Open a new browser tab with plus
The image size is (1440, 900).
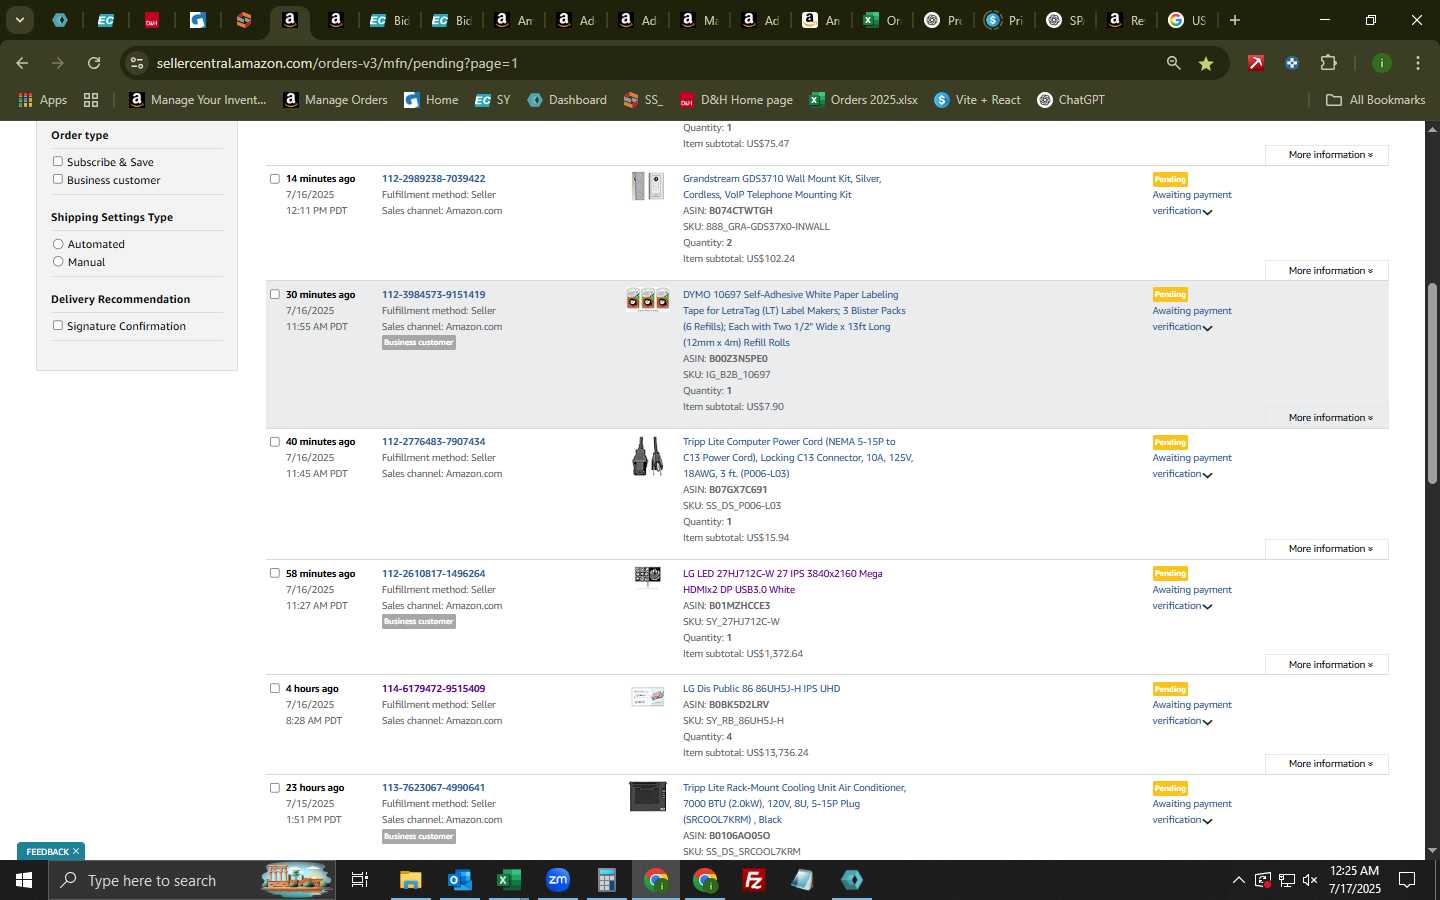click(1235, 20)
